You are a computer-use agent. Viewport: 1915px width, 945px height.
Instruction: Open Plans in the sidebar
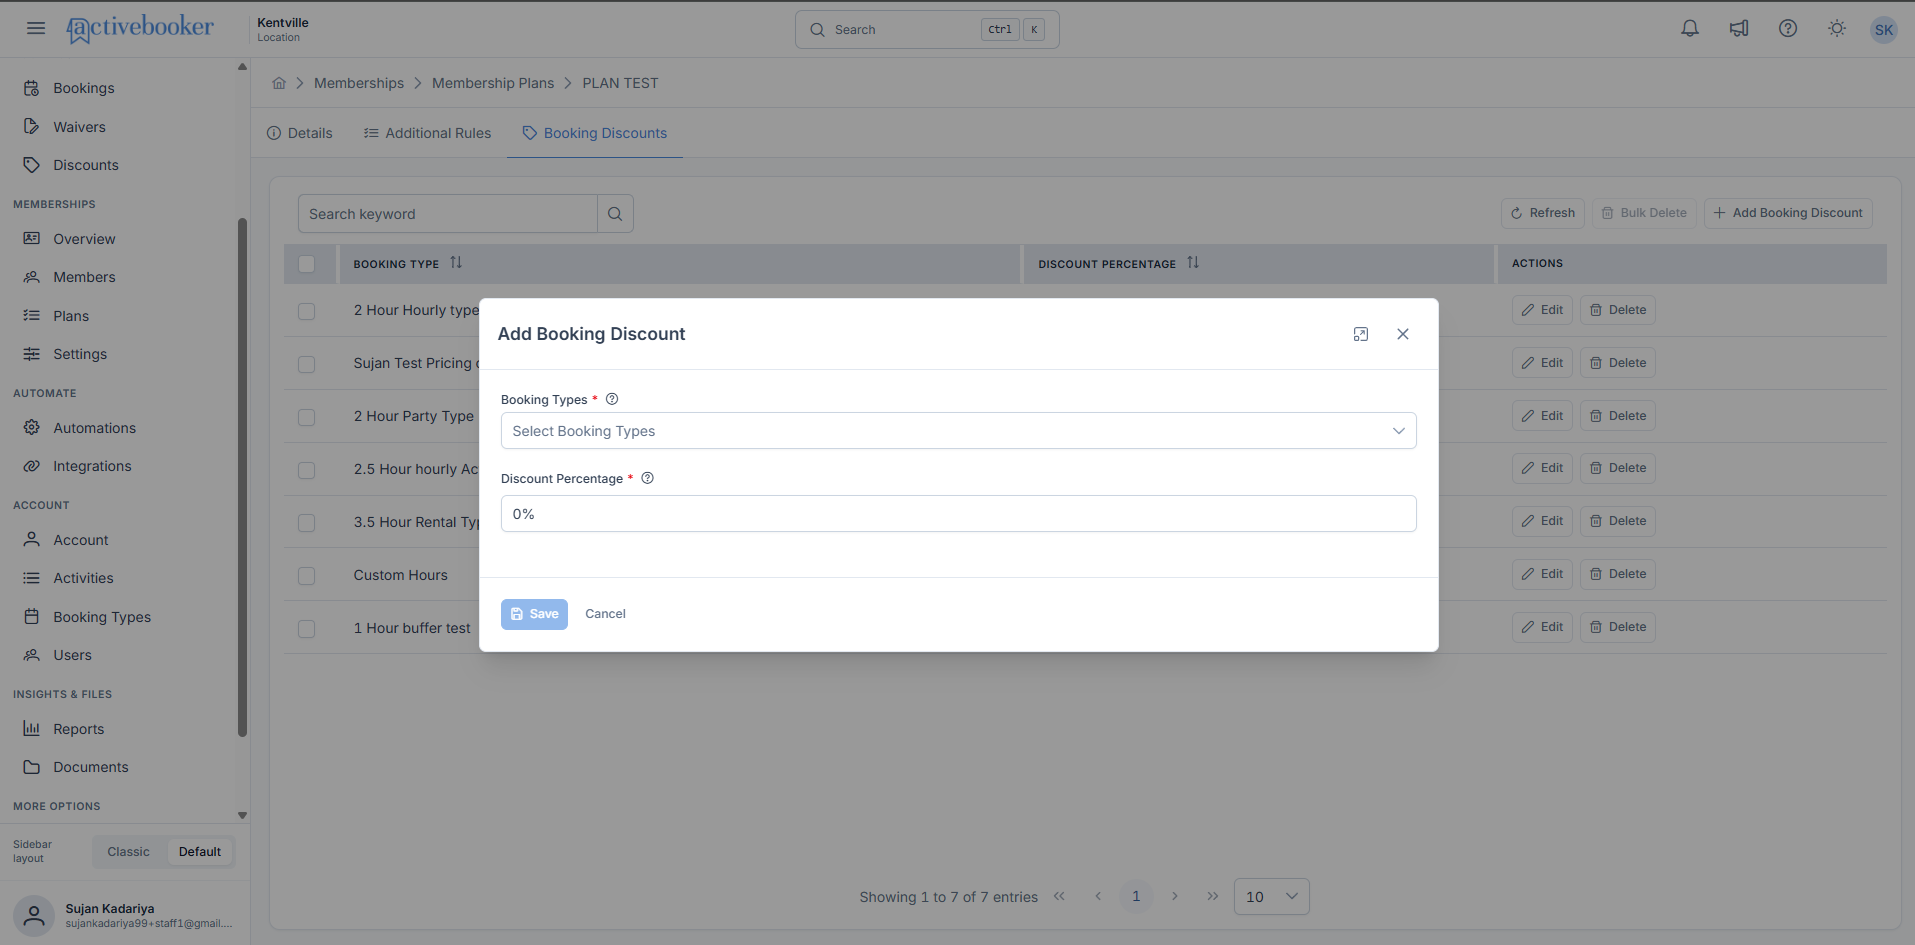[71, 316]
